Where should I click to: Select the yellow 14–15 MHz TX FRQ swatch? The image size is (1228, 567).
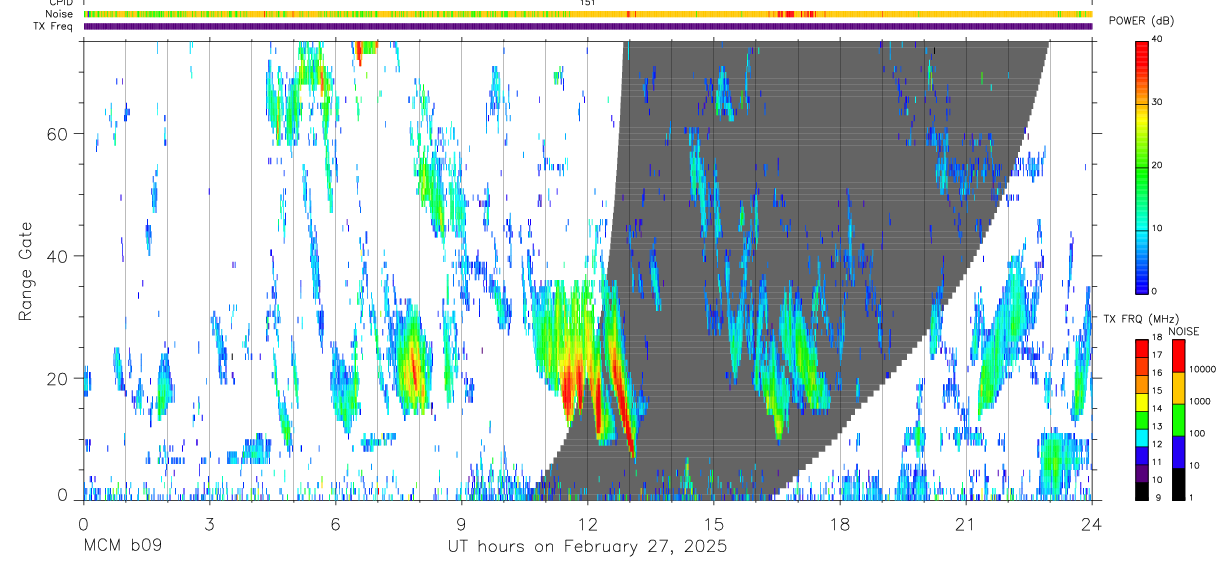point(1142,402)
